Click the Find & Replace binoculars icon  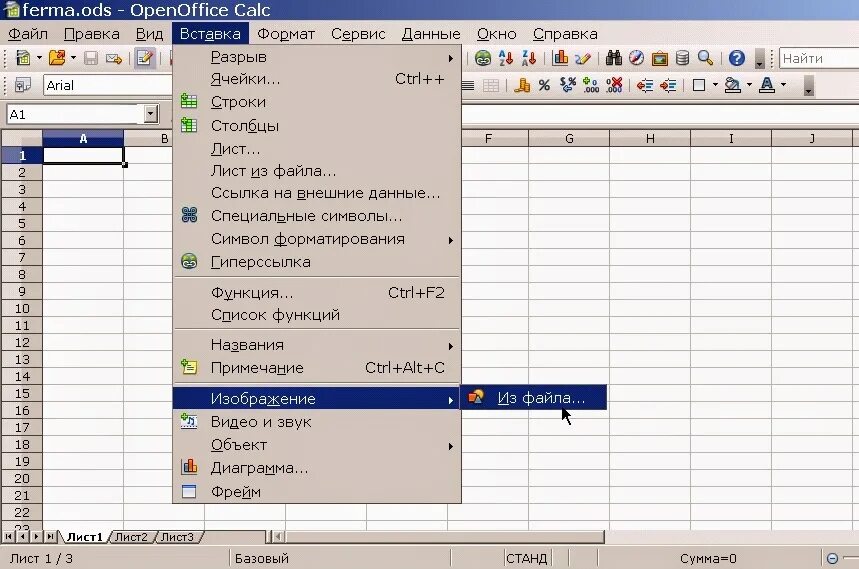(614, 58)
